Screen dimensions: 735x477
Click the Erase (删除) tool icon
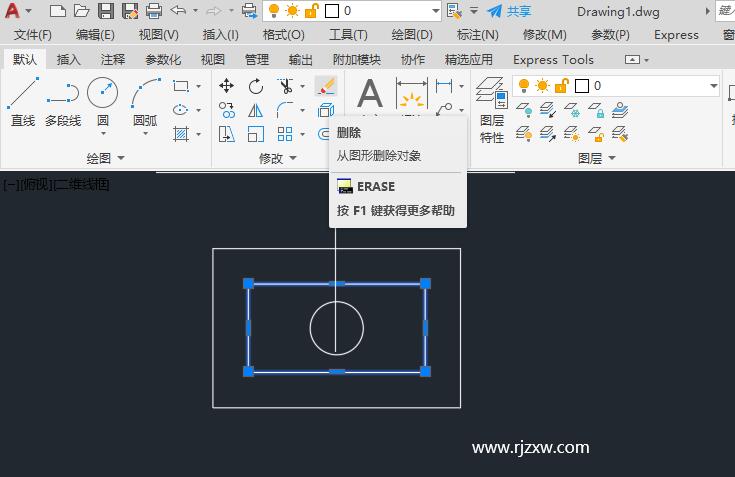(326, 86)
